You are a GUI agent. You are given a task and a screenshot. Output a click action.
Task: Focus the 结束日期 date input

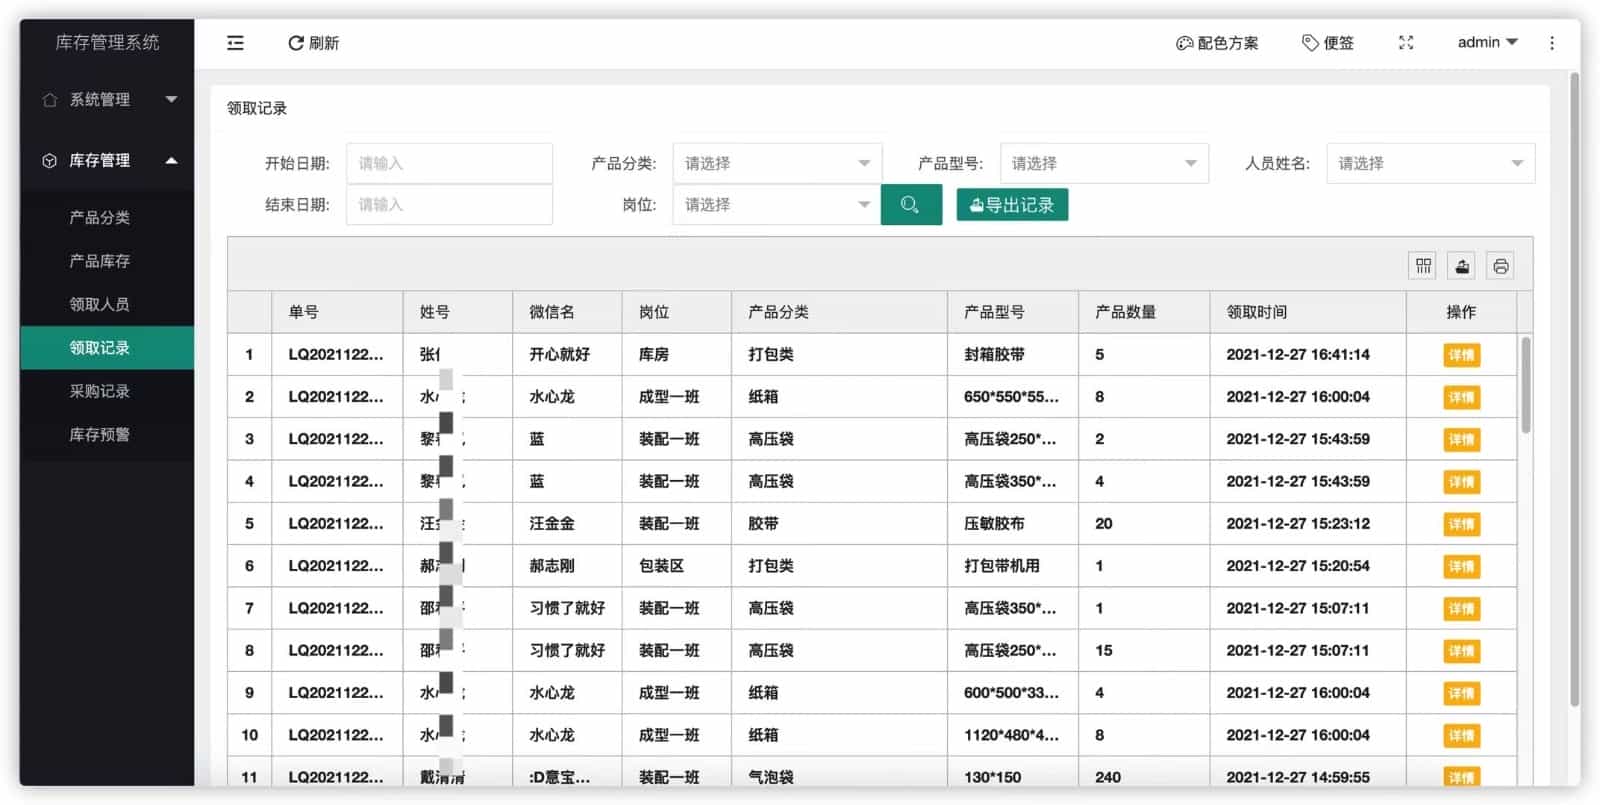pos(449,205)
